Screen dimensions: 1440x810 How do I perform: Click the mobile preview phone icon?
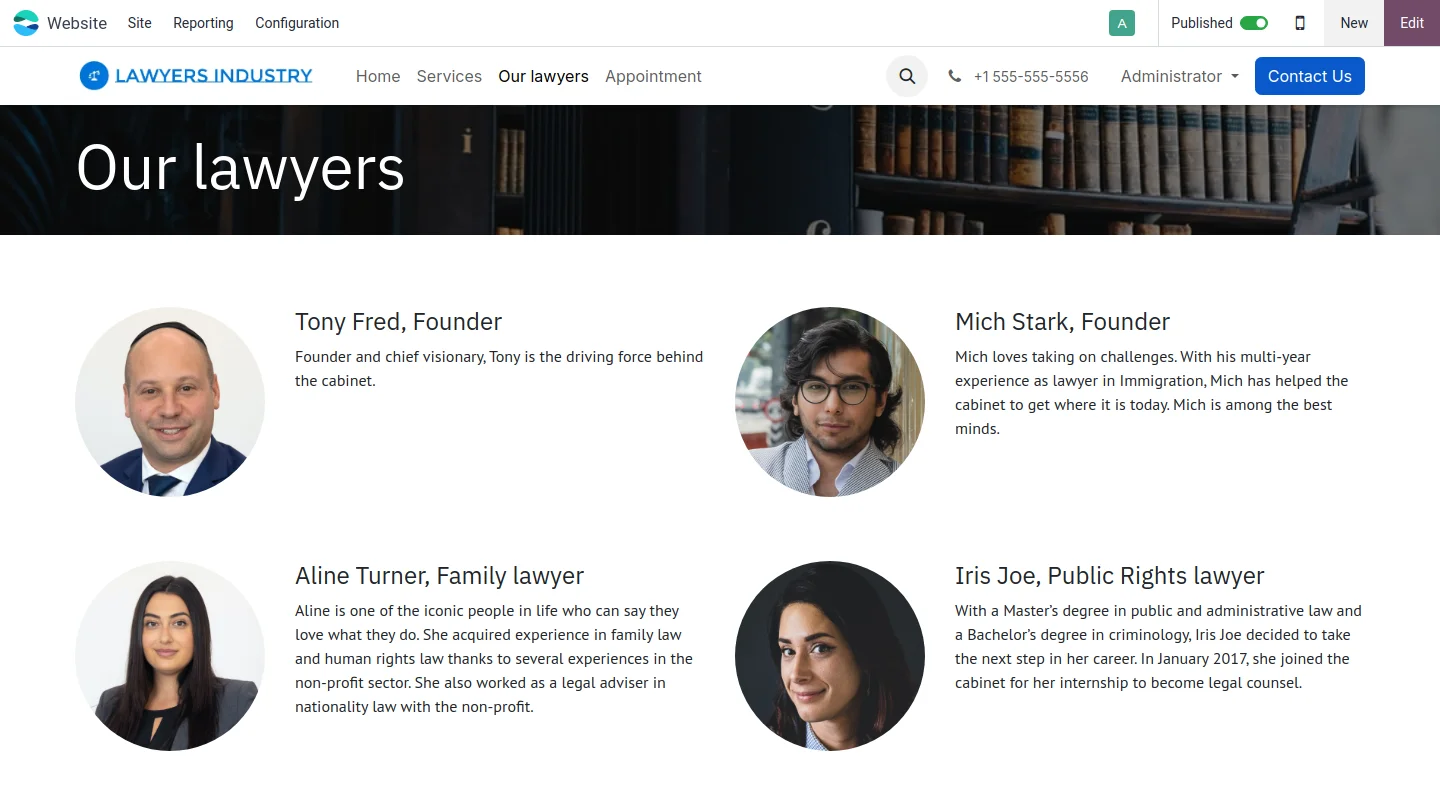[x=1300, y=23]
